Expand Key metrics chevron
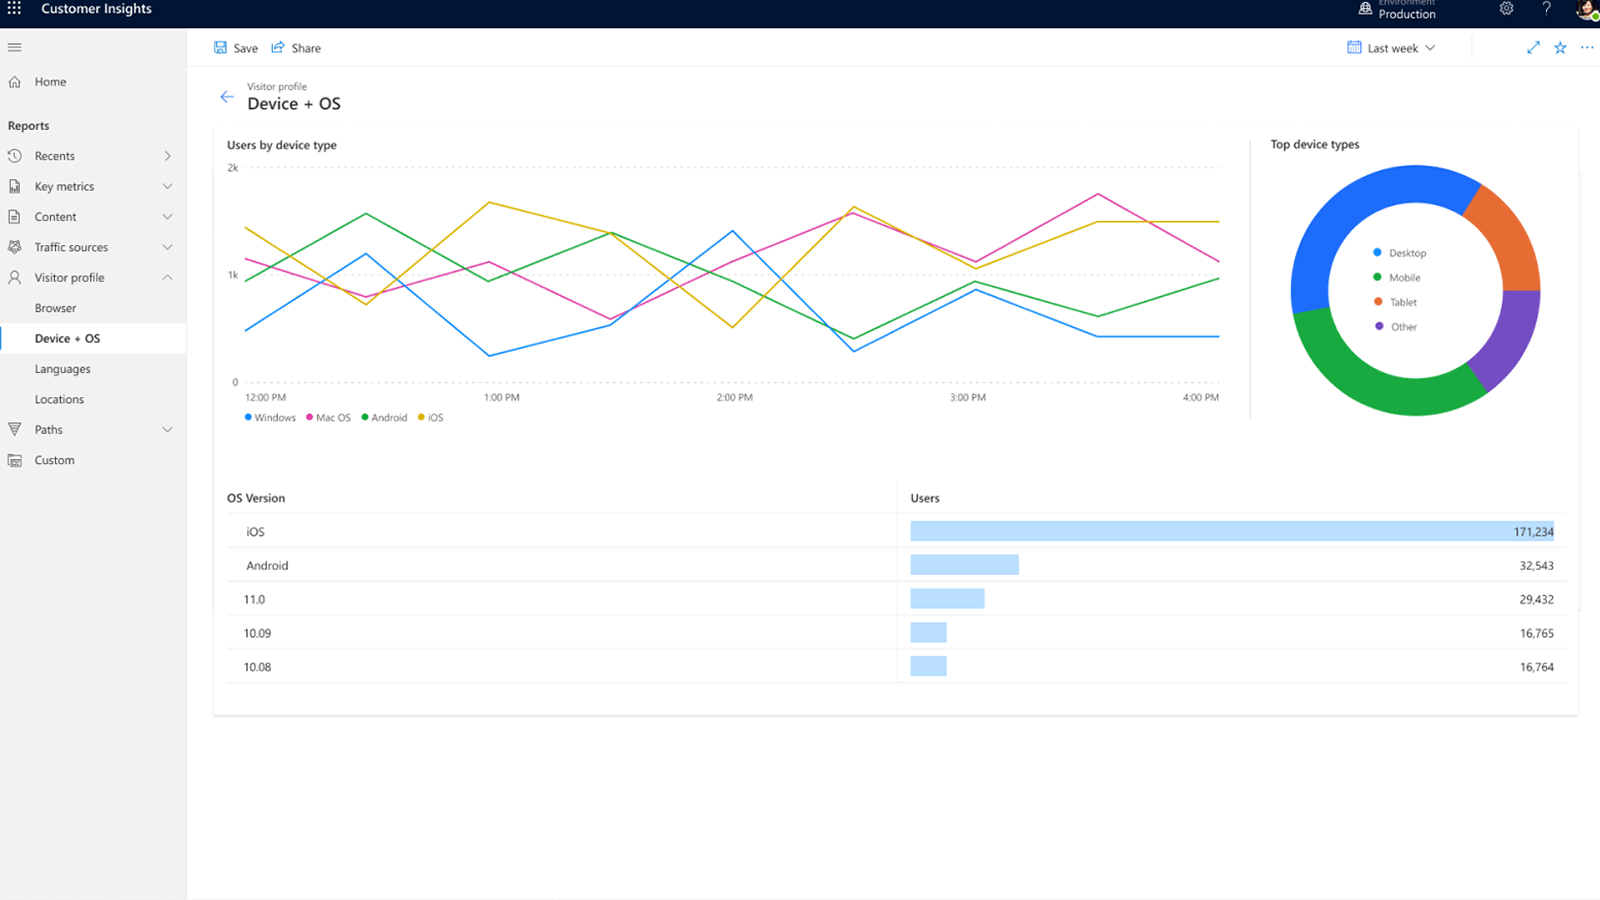 click(x=167, y=186)
